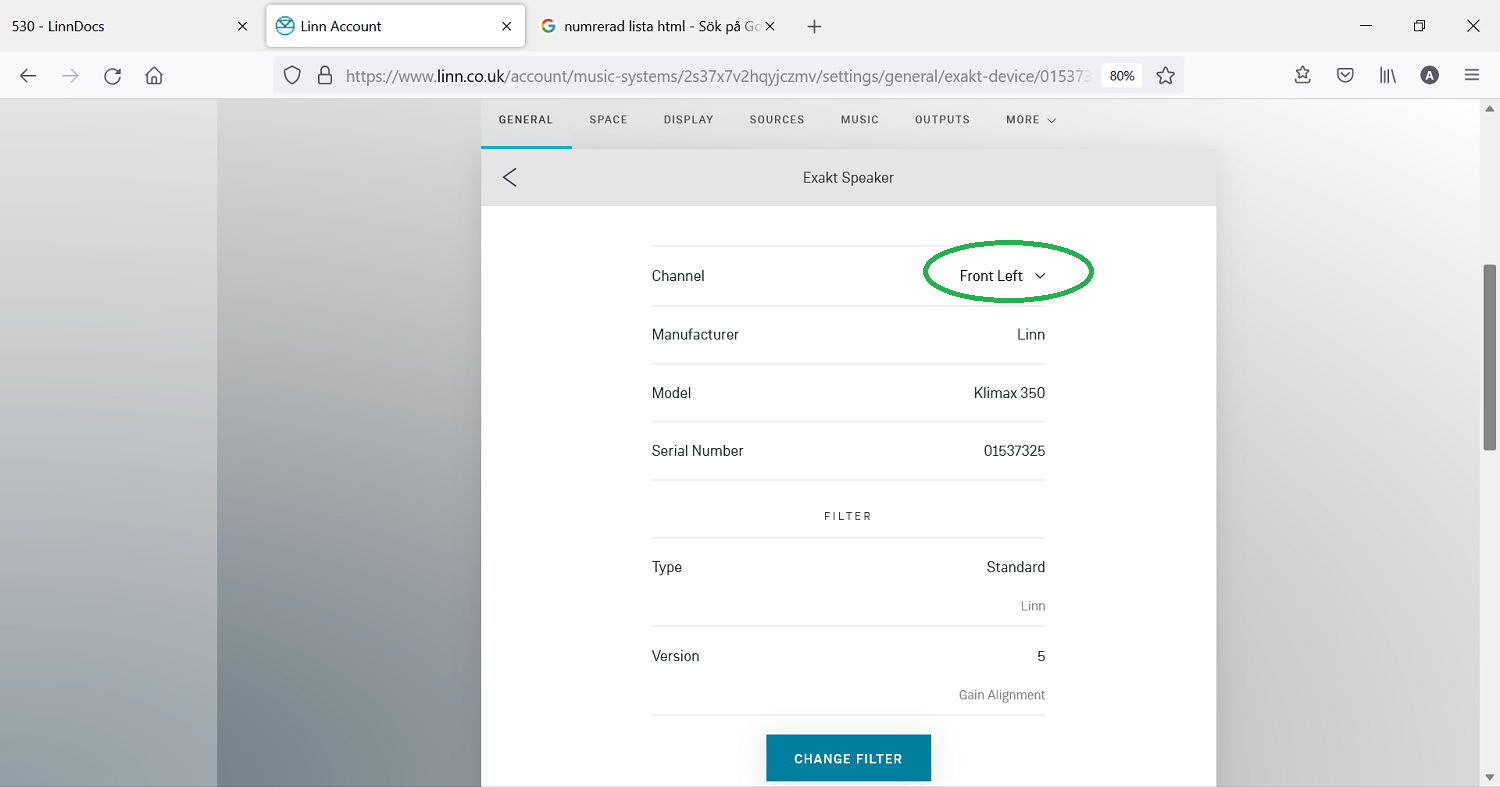Reset zoom using the 80% badge
The image size is (1500, 787).
(x=1122, y=75)
